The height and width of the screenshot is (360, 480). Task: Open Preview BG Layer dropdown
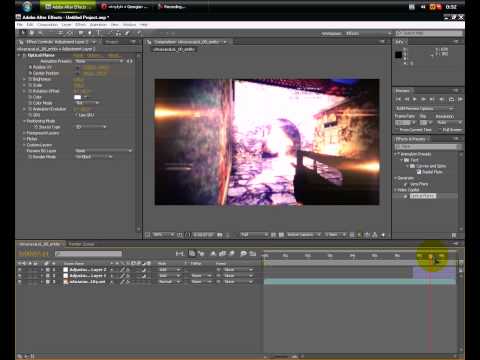[x=103, y=151]
